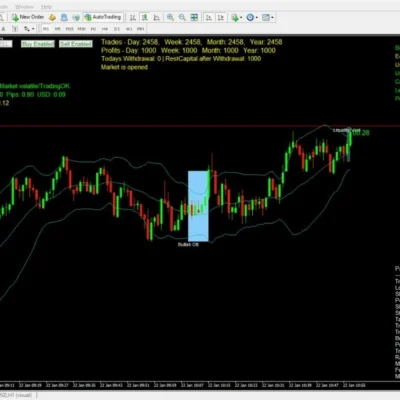
Task: Click the 'Market volatile/TradingOK' text
Action: pos(35,86)
